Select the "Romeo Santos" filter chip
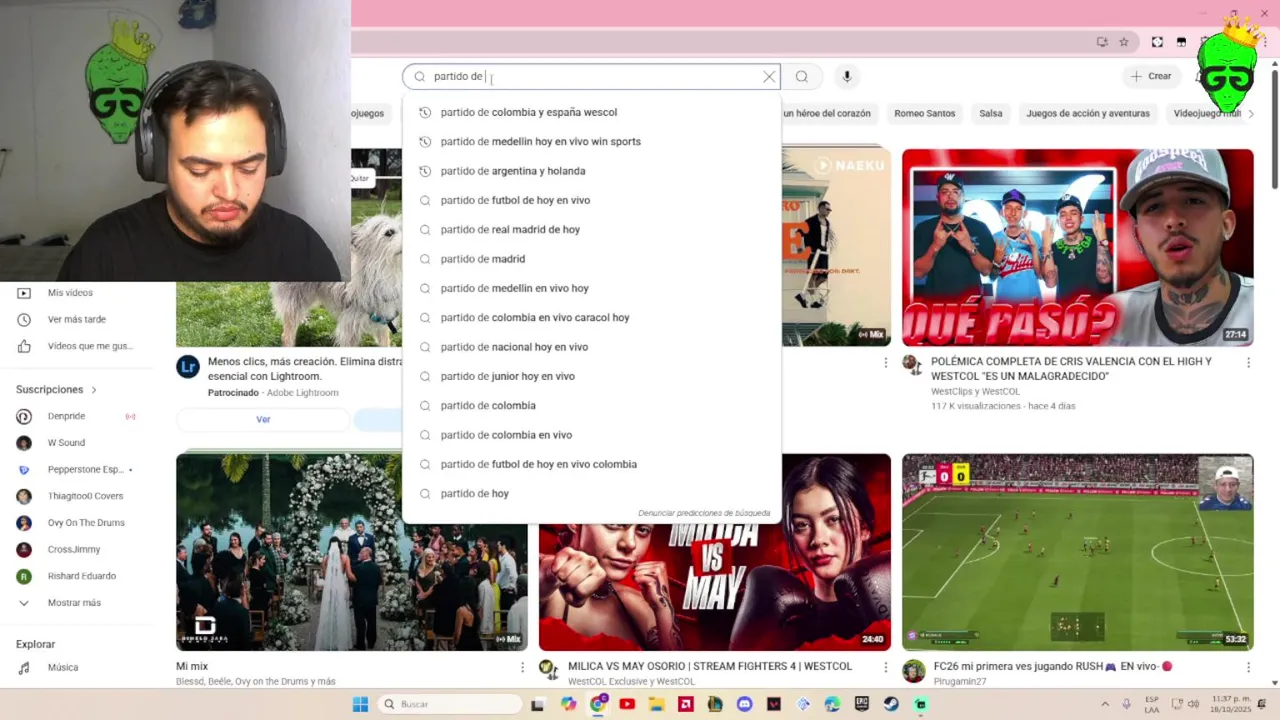 pyautogui.click(x=925, y=113)
